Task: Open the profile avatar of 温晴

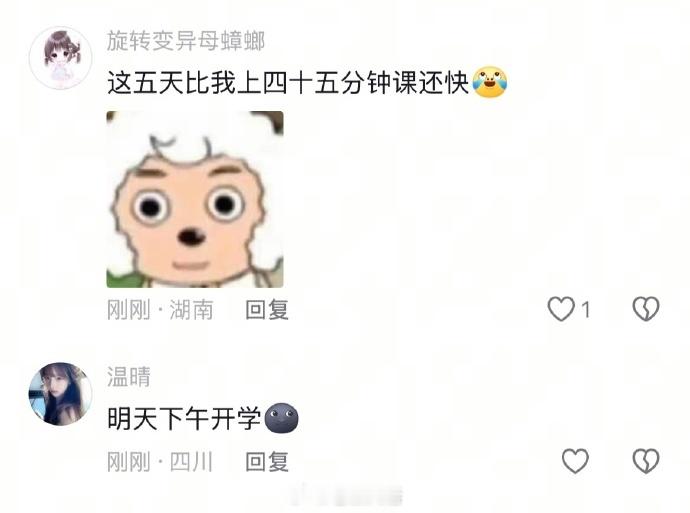Action: point(60,394)
